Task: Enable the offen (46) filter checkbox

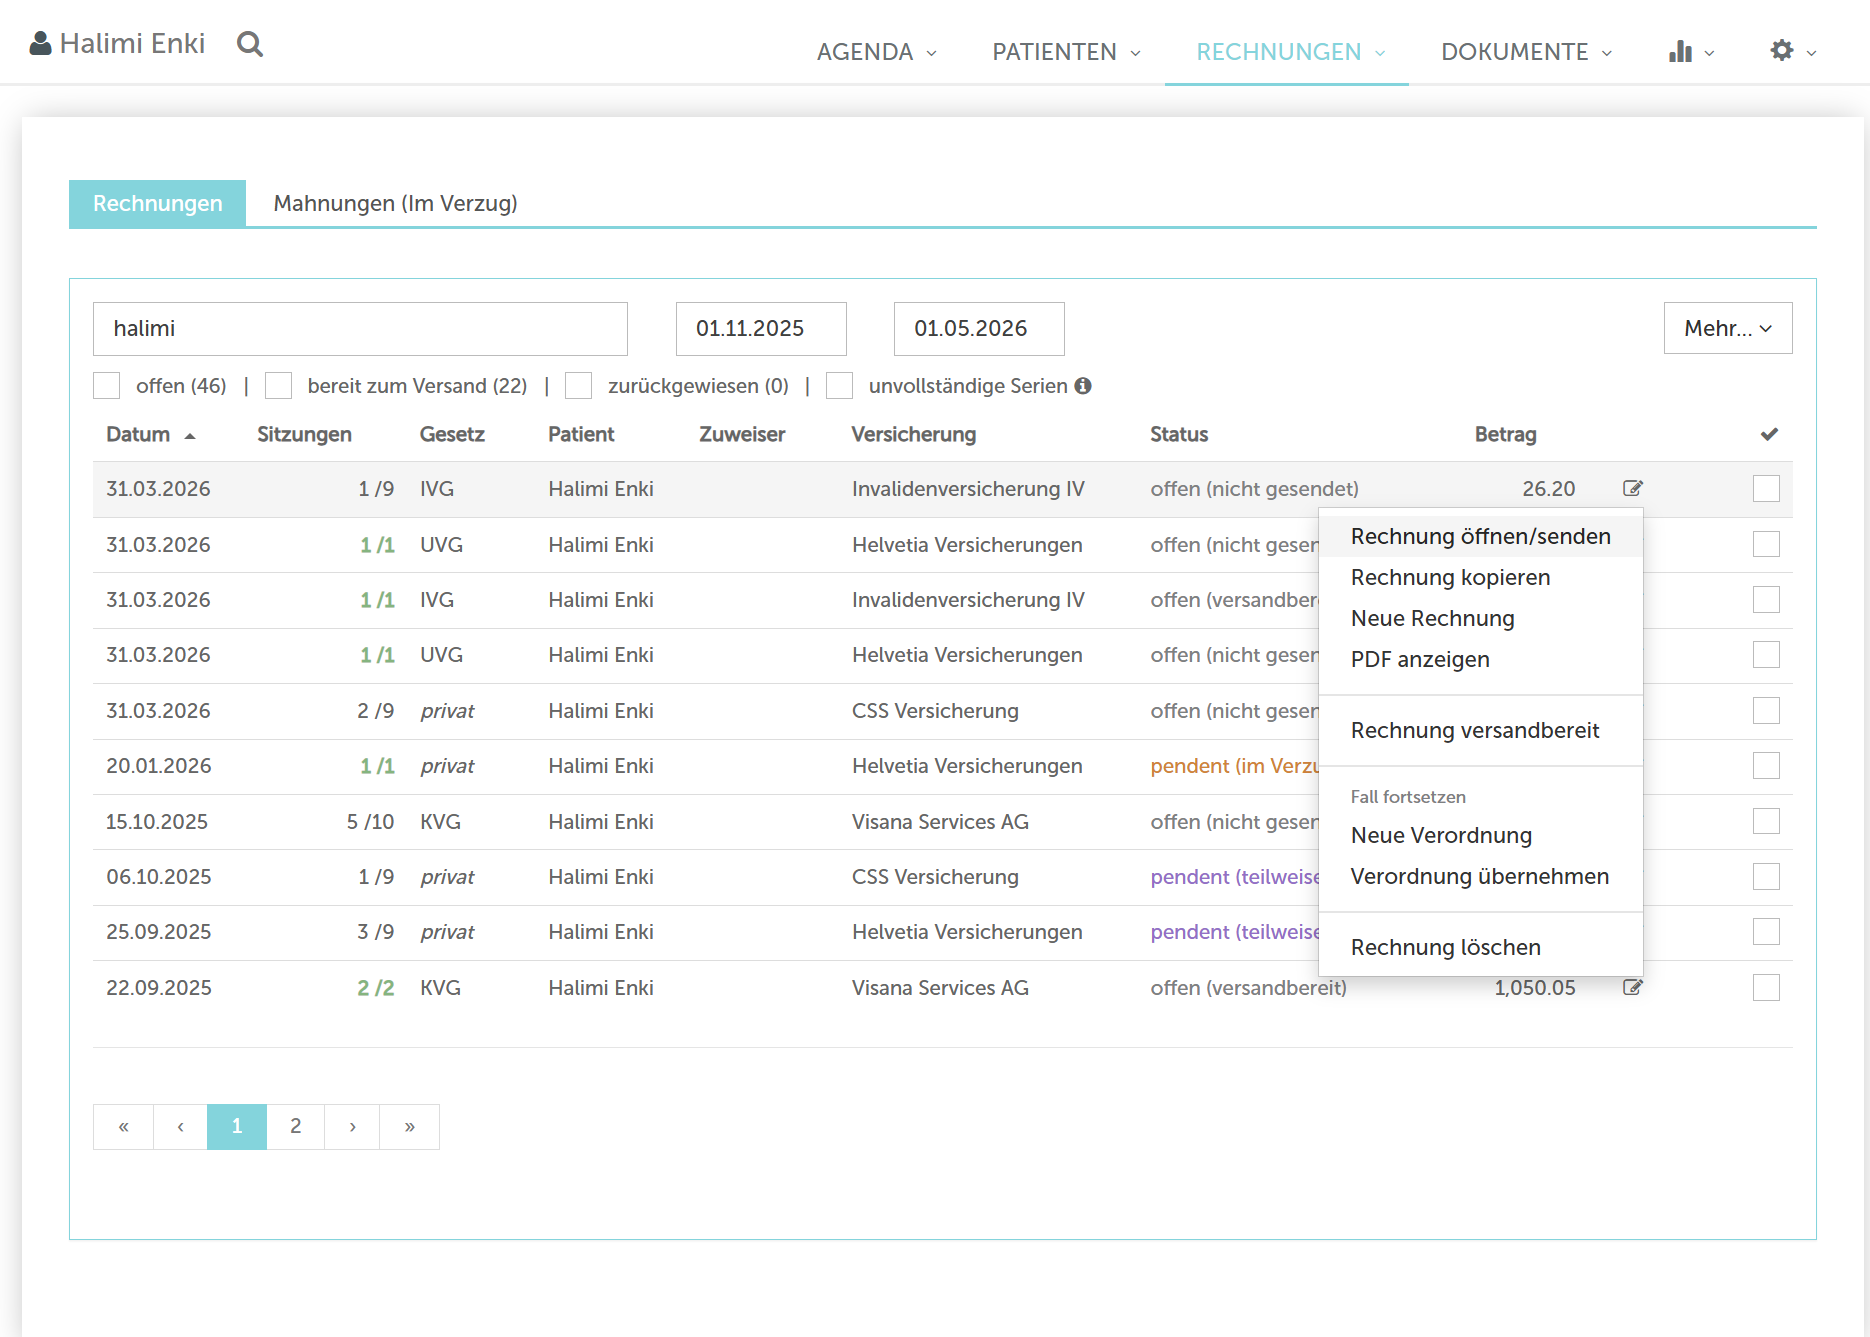Action: click(107, 386)
